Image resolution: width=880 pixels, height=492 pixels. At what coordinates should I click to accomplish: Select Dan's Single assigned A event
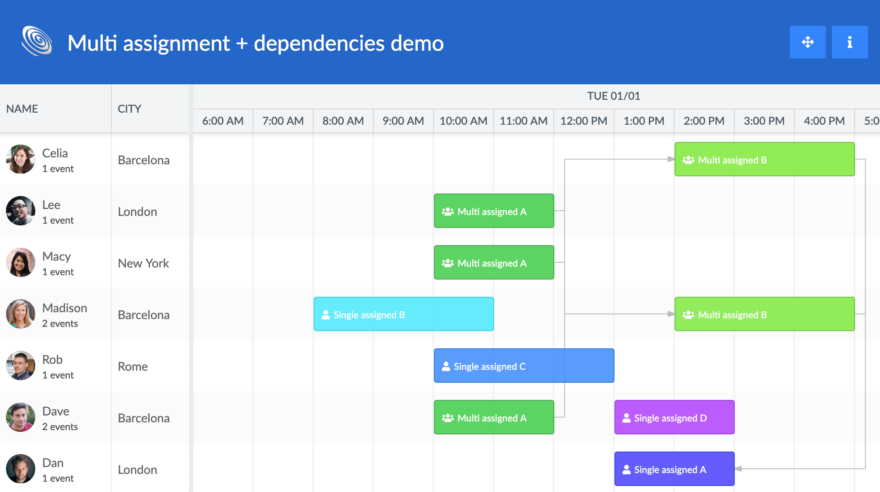tap(674, 469)
